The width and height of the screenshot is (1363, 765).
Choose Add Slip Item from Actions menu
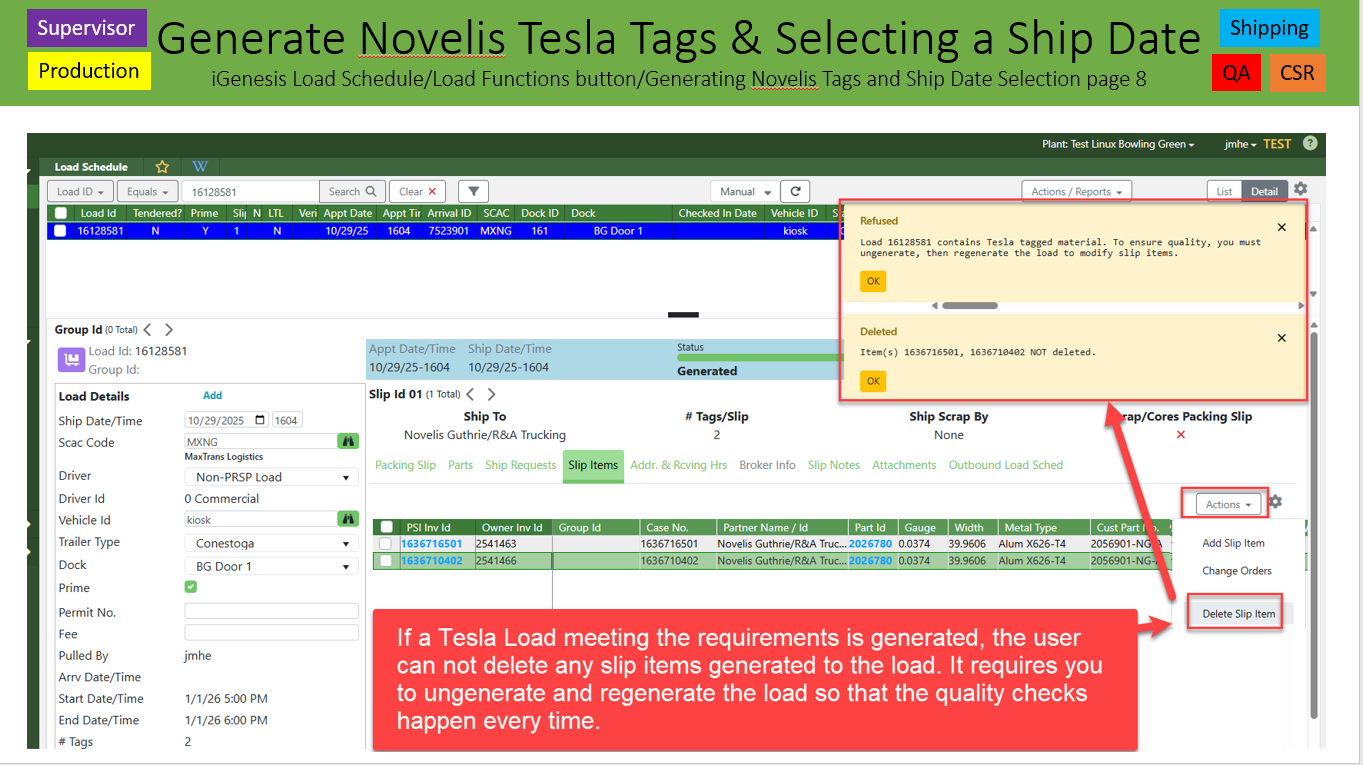[1233, 543]
